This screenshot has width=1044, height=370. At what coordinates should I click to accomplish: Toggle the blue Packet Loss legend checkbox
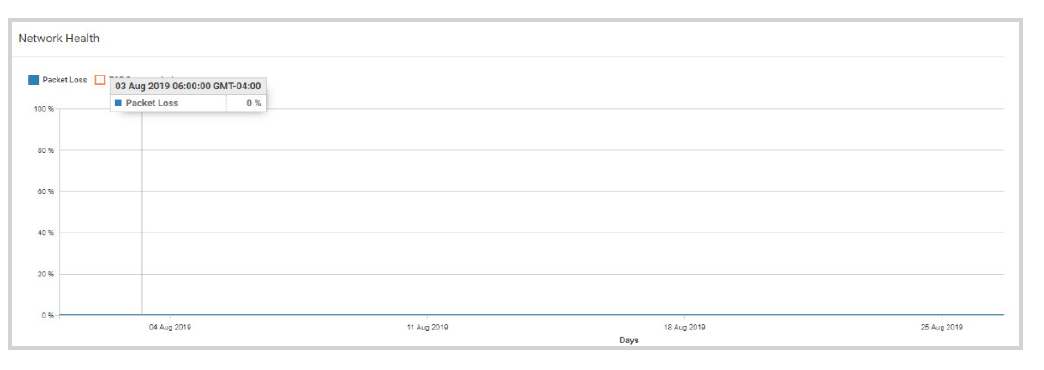(x=33, y=80)
